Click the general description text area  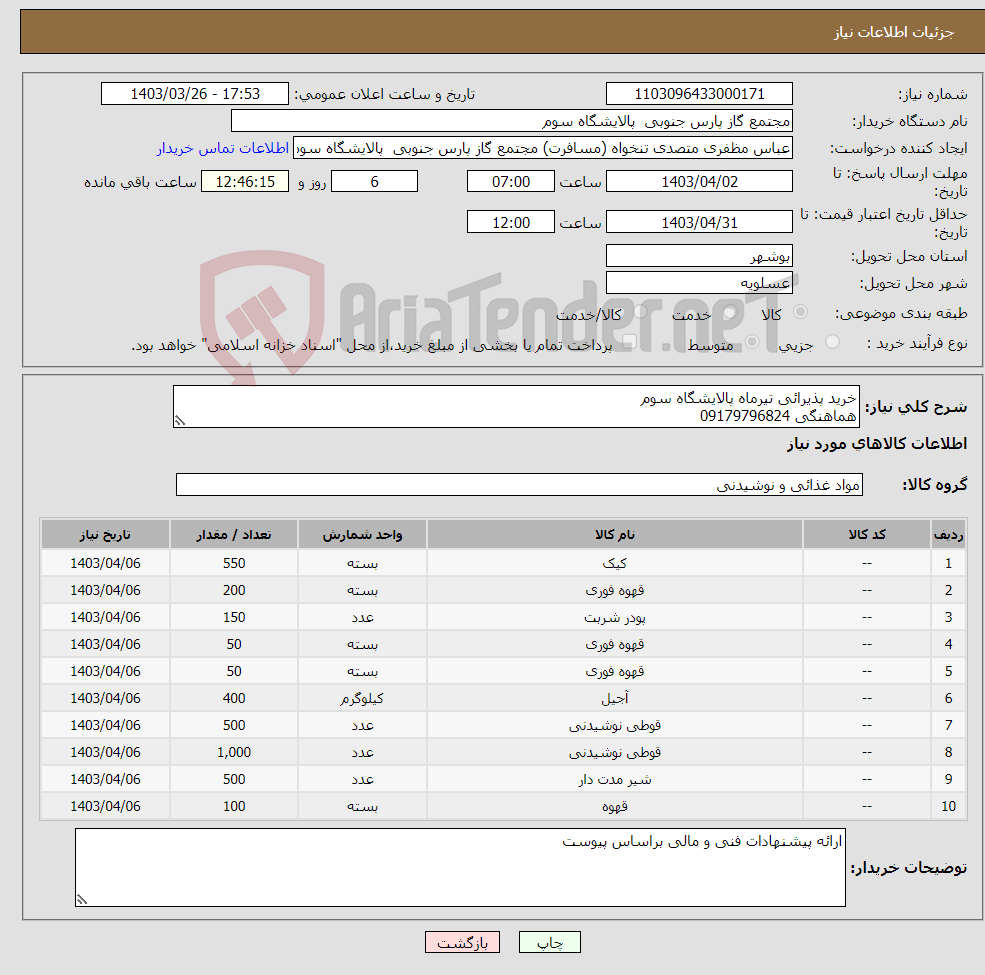[516, 406]
